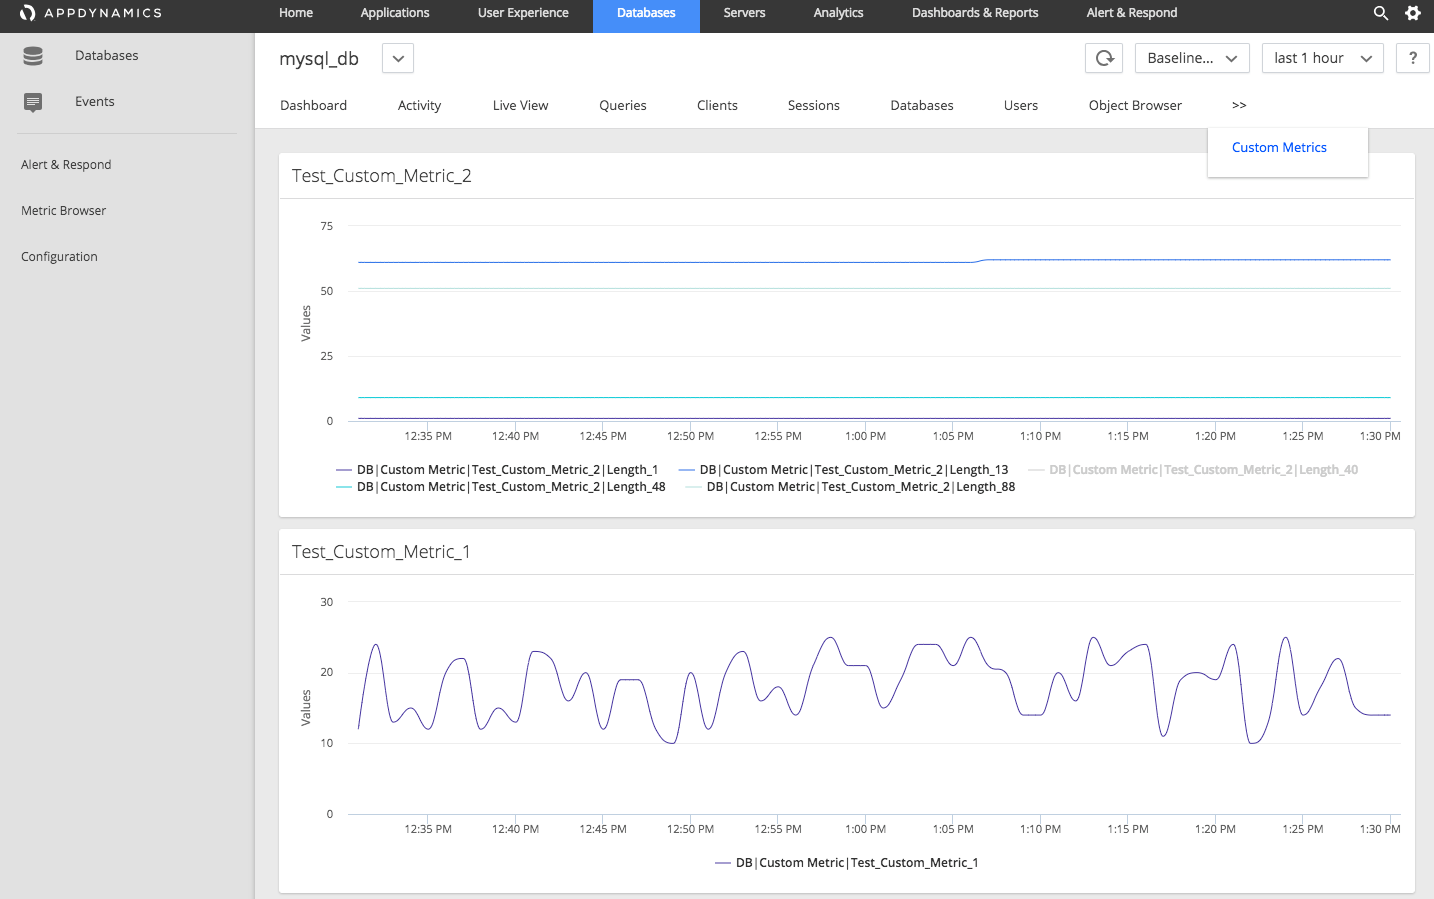Toggle Length_48 series in chart legend
The height and width of the screenshot is (899, 1434).
(x=501, y=487)
